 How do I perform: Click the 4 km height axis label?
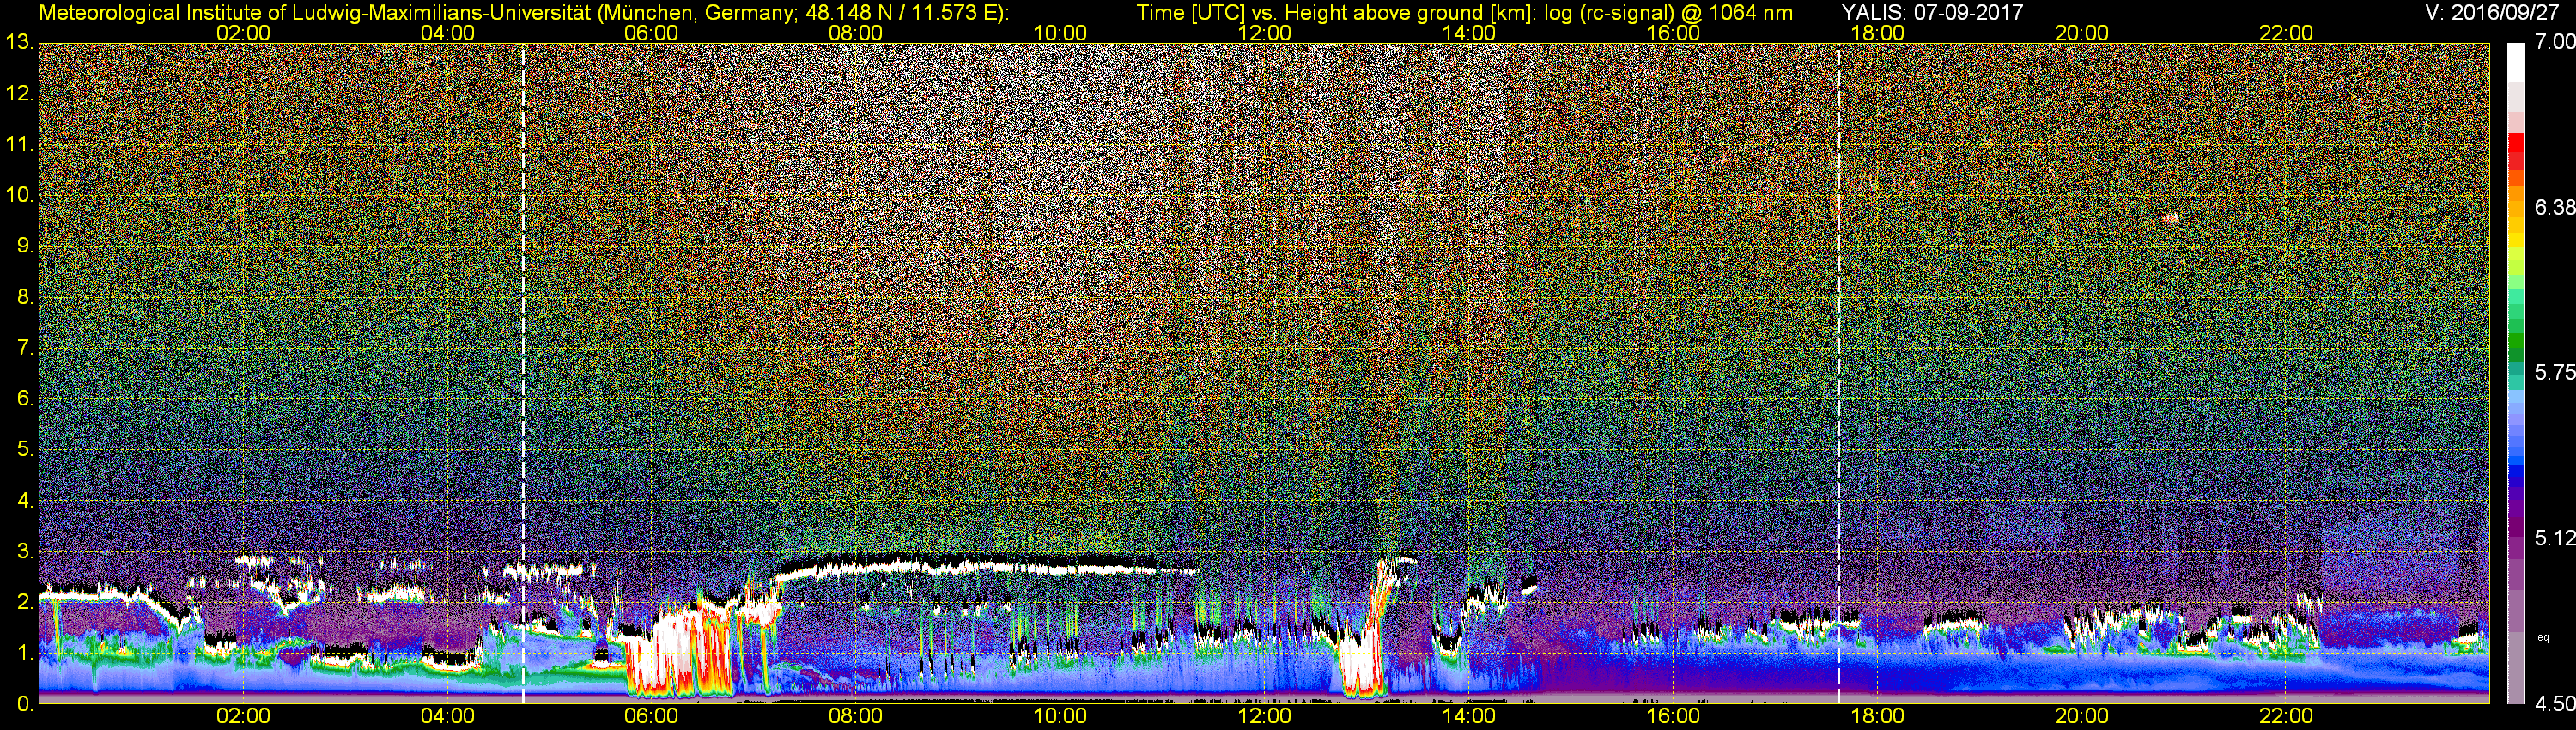(x=24, y=500)
